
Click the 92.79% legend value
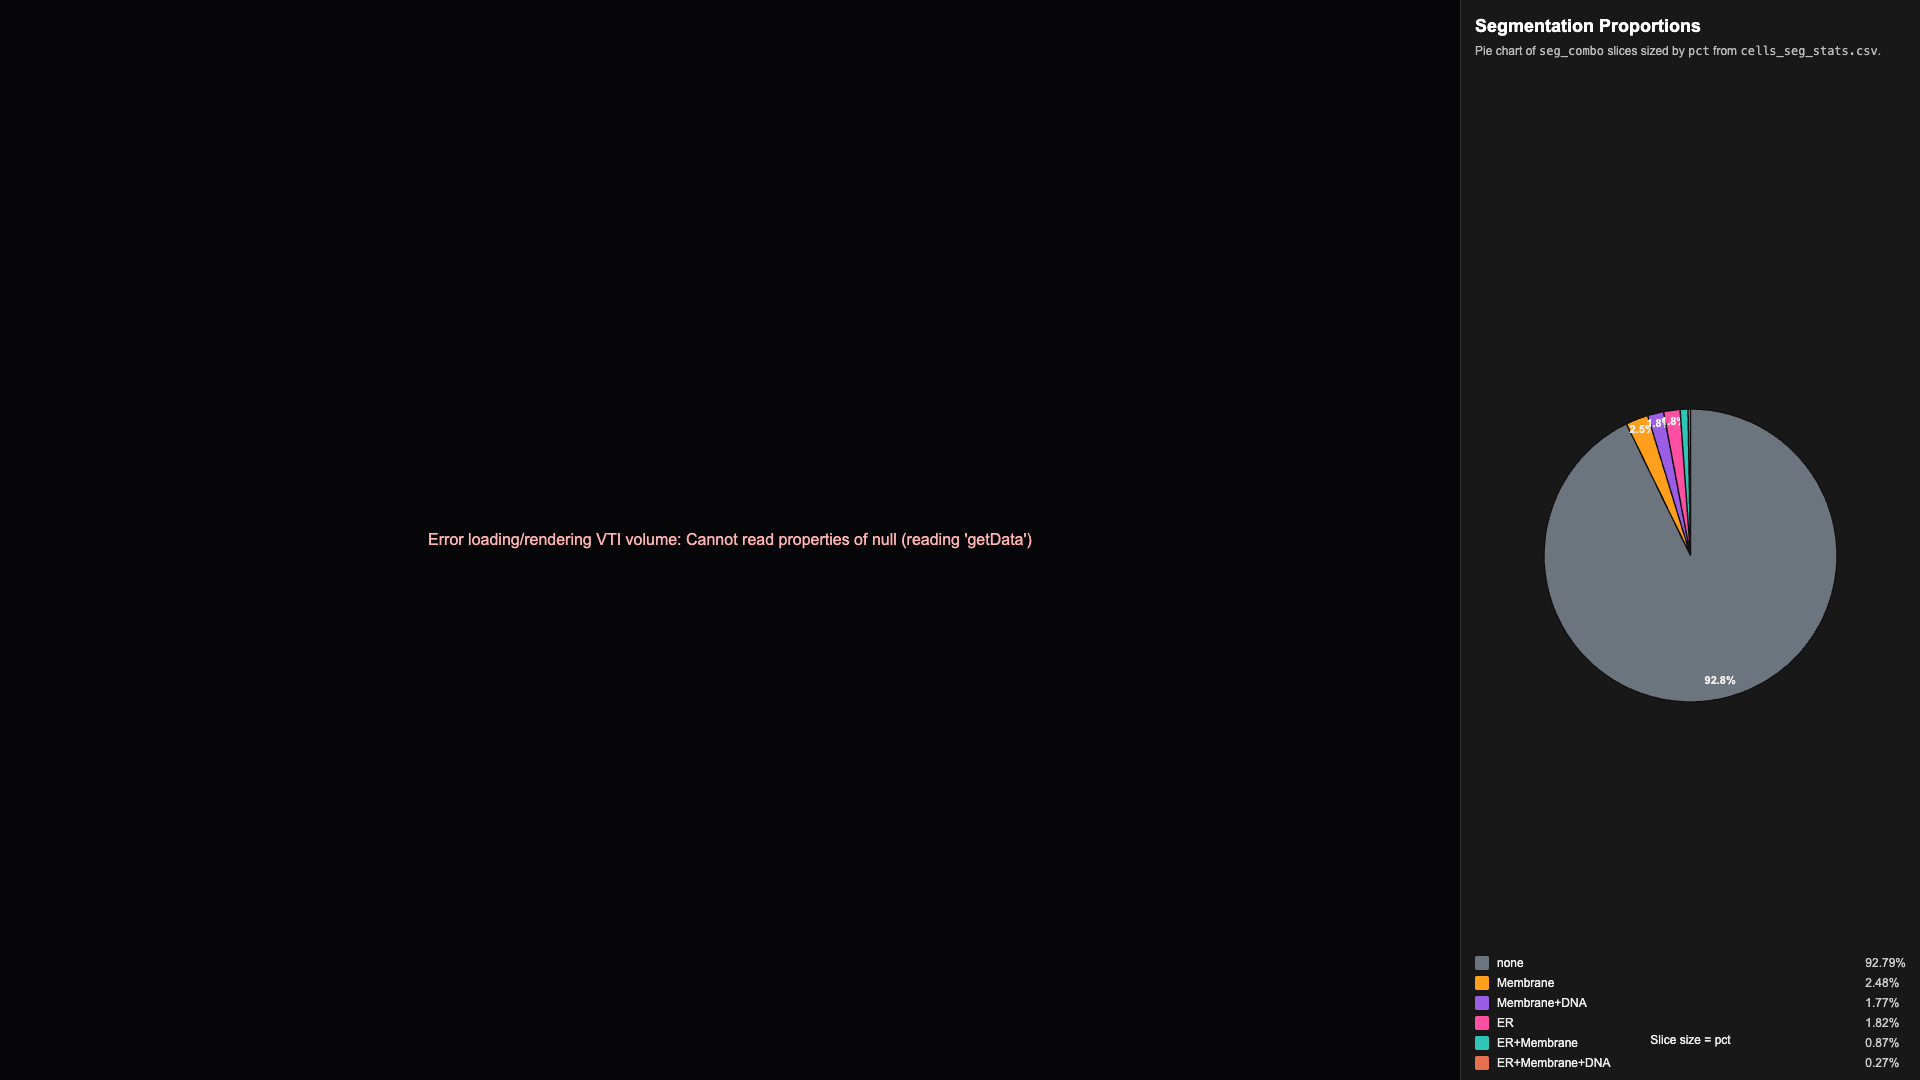[x=1885, y=963]
